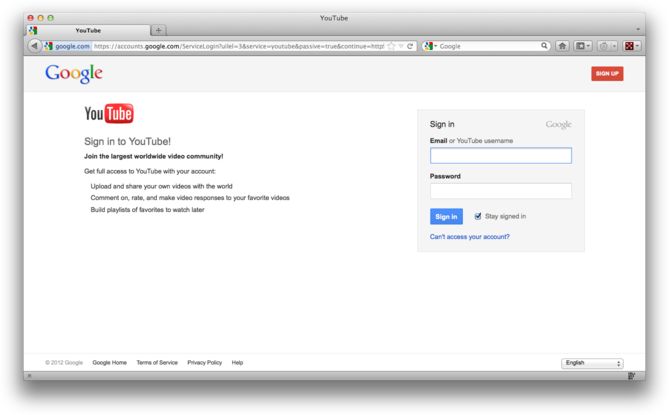The width and height of the screenshot is (669, 415).
Task: Click the search magnifier icon in search bar
Action: pos(545,46)
